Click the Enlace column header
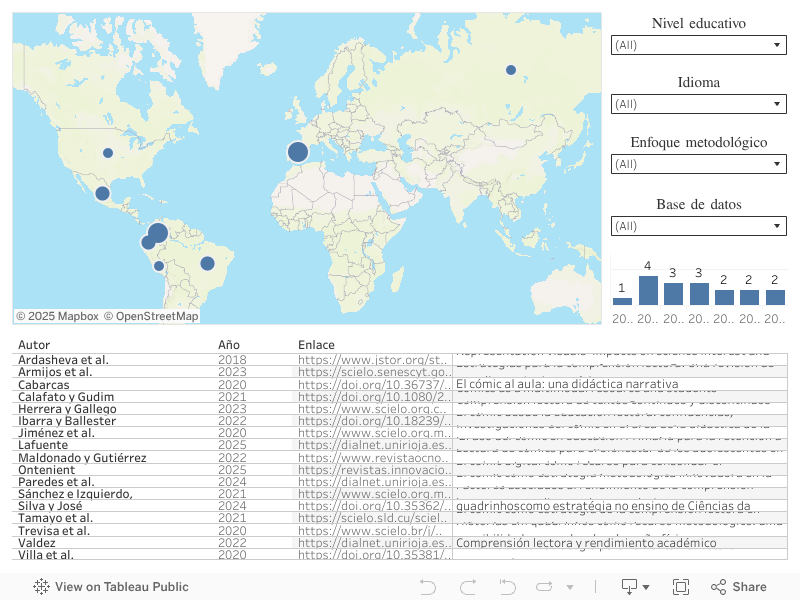 pos(316,345)
